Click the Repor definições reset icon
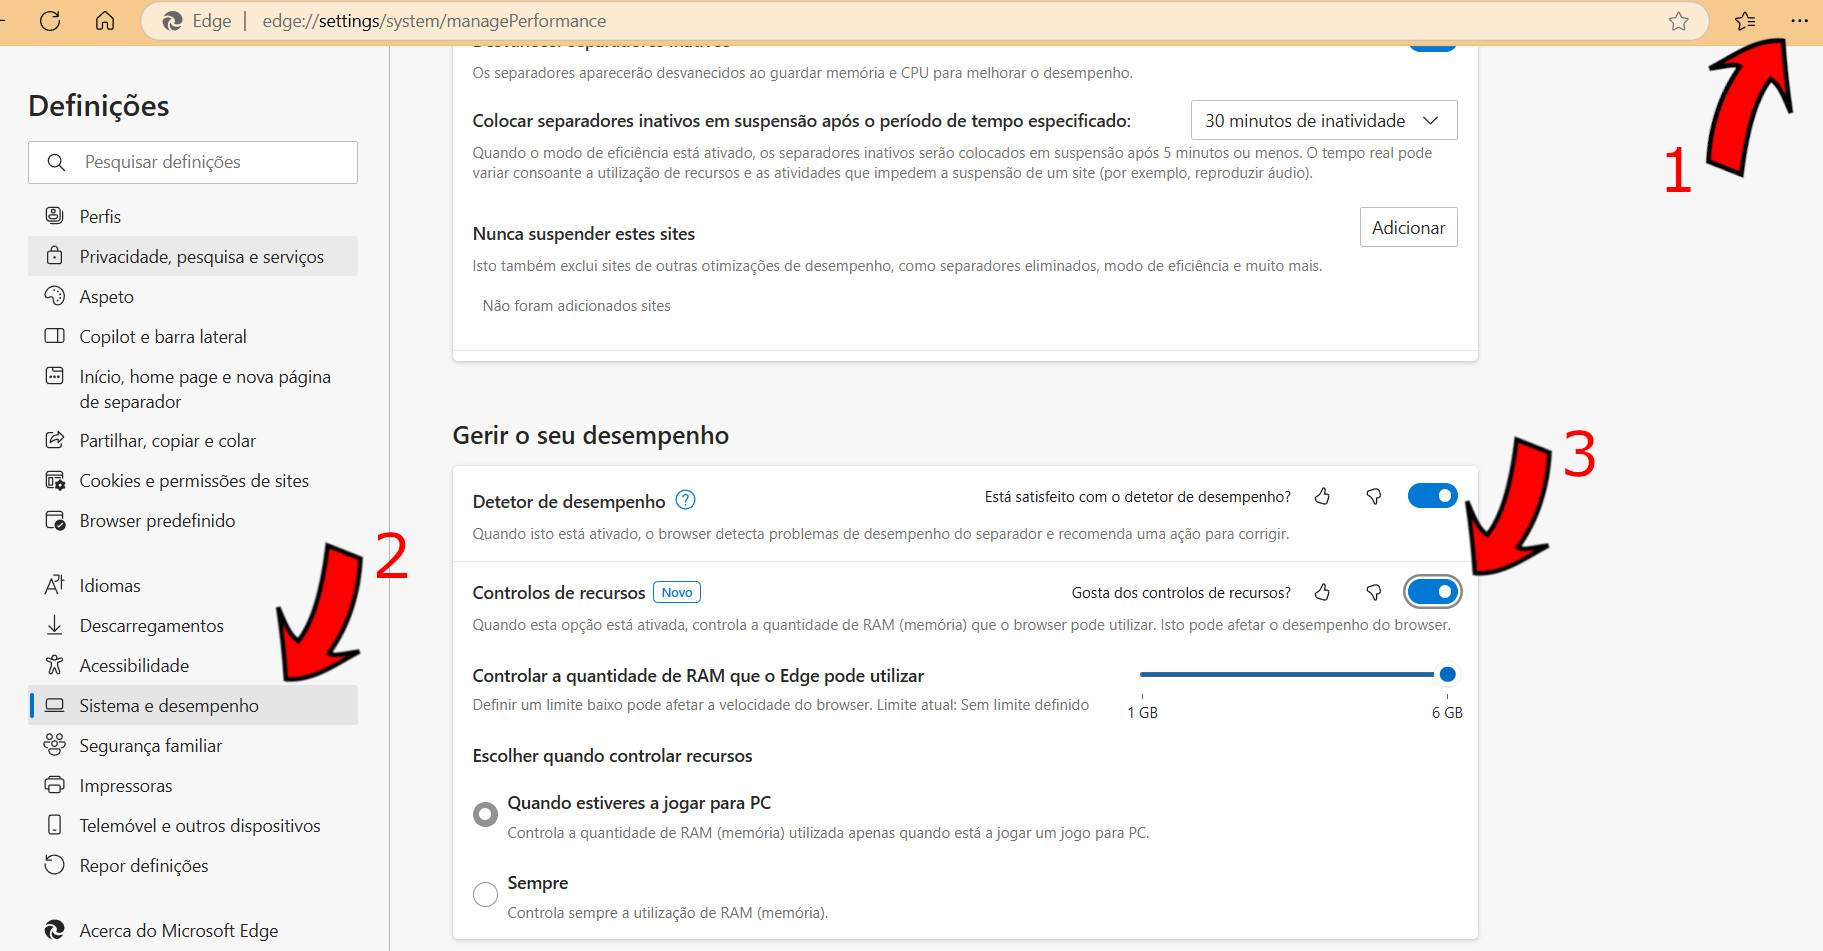The height and width of the screenshot is (951, 1823). click(x=55, y=865)
